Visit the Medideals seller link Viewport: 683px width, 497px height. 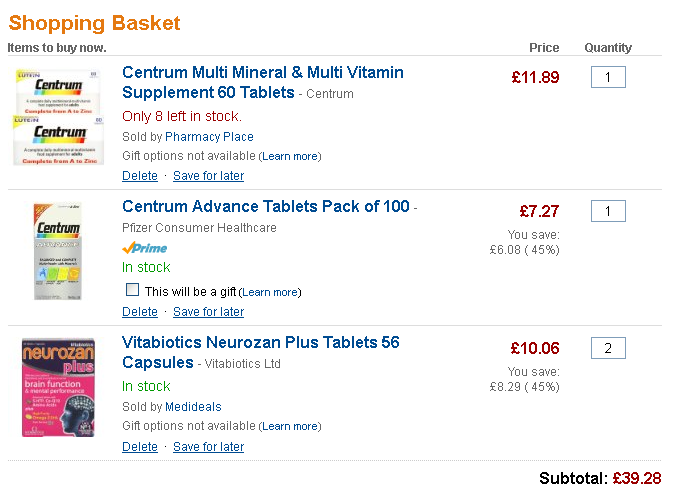point(193,407)
